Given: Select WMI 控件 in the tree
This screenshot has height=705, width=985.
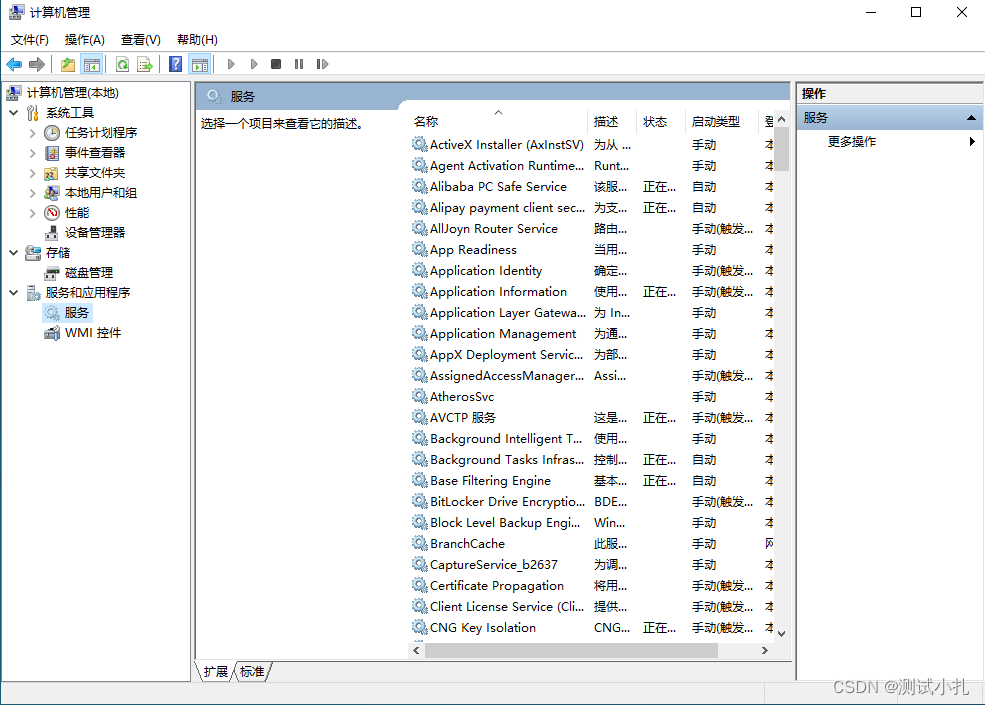Looking at the screenshot, I should [93, 332].
